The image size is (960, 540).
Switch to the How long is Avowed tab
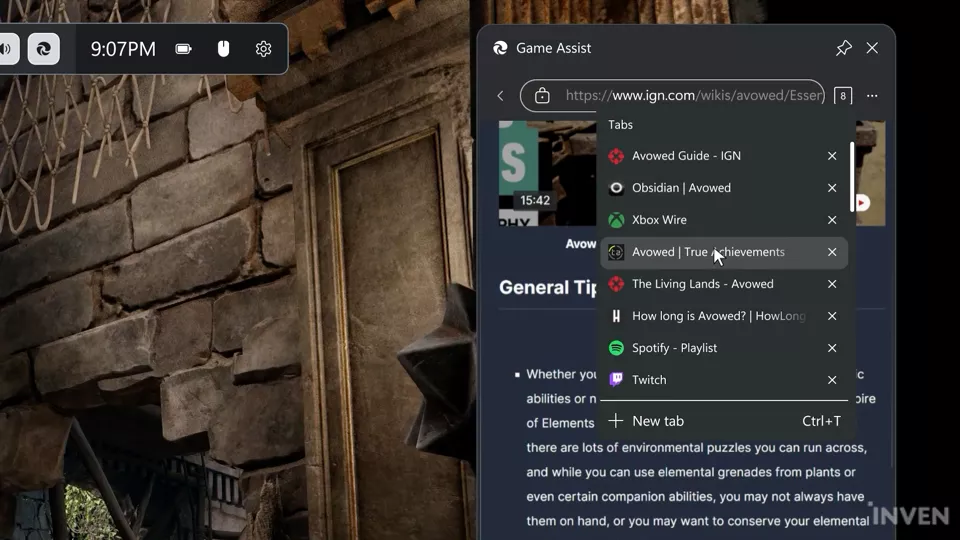click(x=724, y=316)
